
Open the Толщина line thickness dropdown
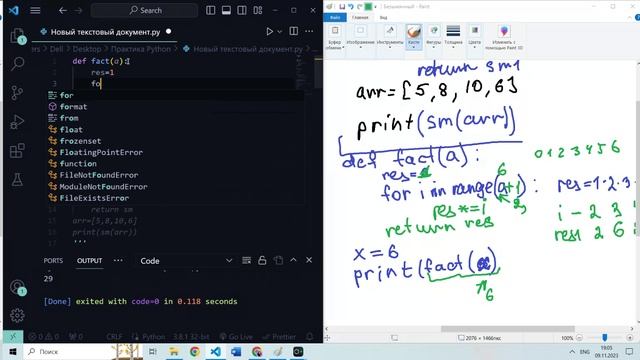coord(453,37)
